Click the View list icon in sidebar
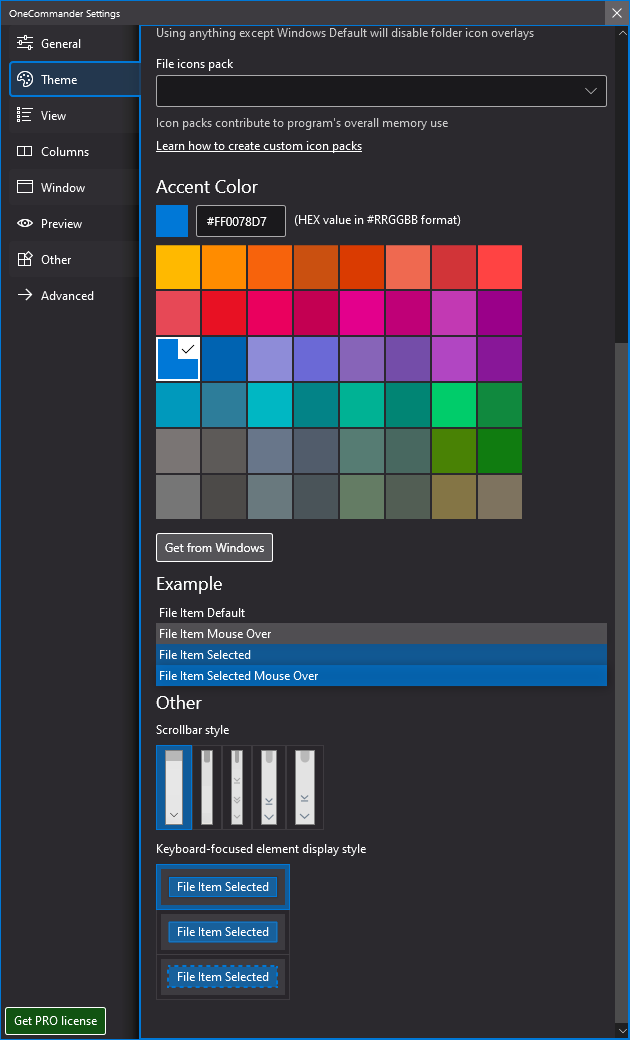 (25, 116)
